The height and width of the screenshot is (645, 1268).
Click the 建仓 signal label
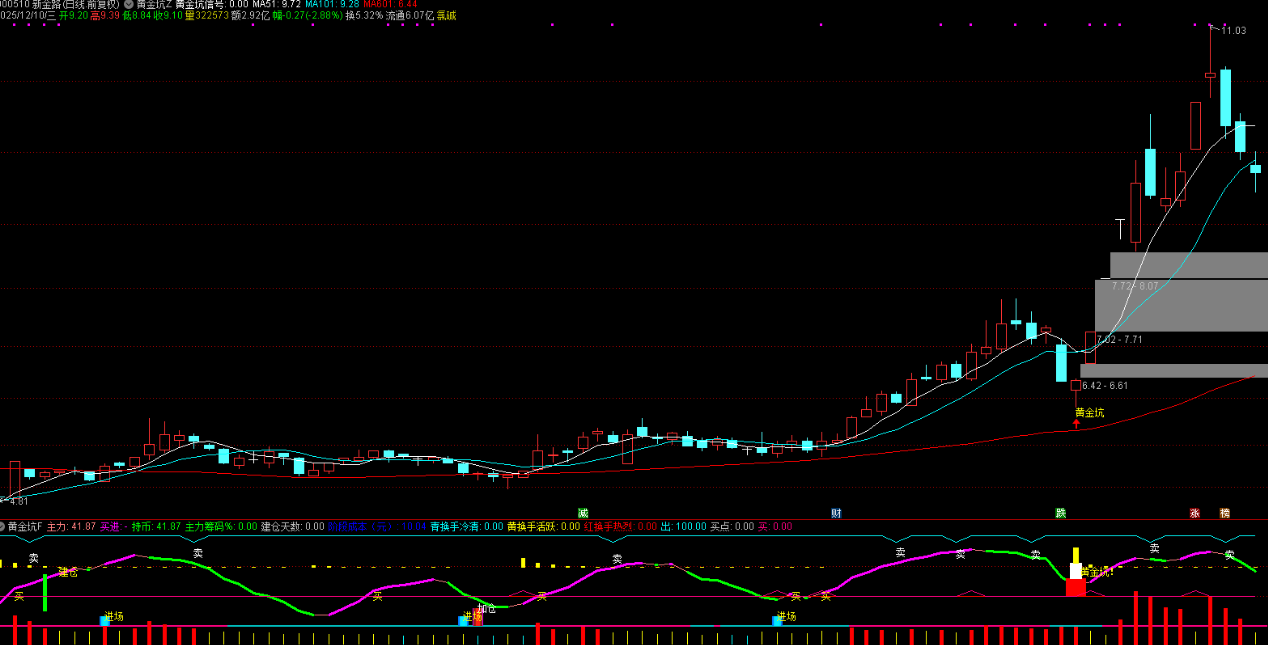(68, 572)
